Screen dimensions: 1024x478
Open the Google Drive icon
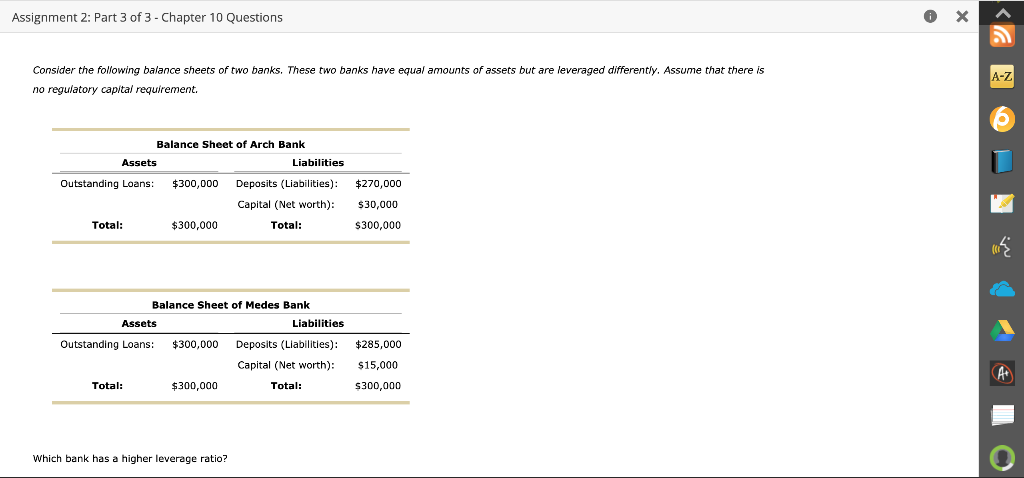coord(1002,331)
